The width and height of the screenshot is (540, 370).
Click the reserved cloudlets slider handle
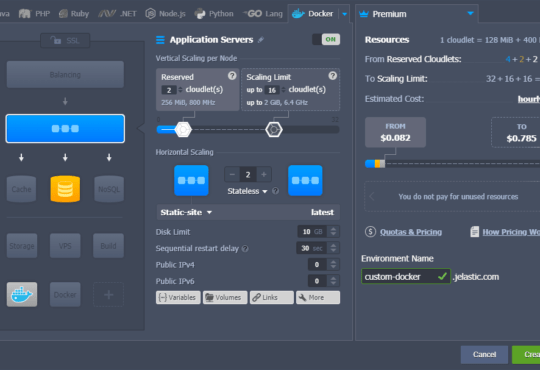(183, 130)
